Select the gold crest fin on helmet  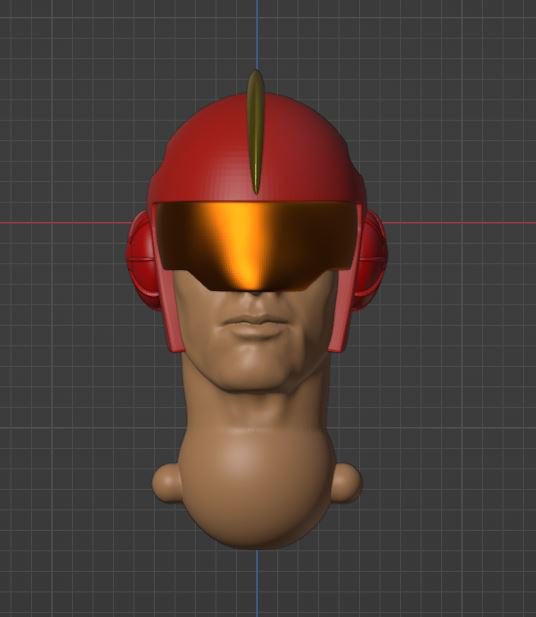255,132
